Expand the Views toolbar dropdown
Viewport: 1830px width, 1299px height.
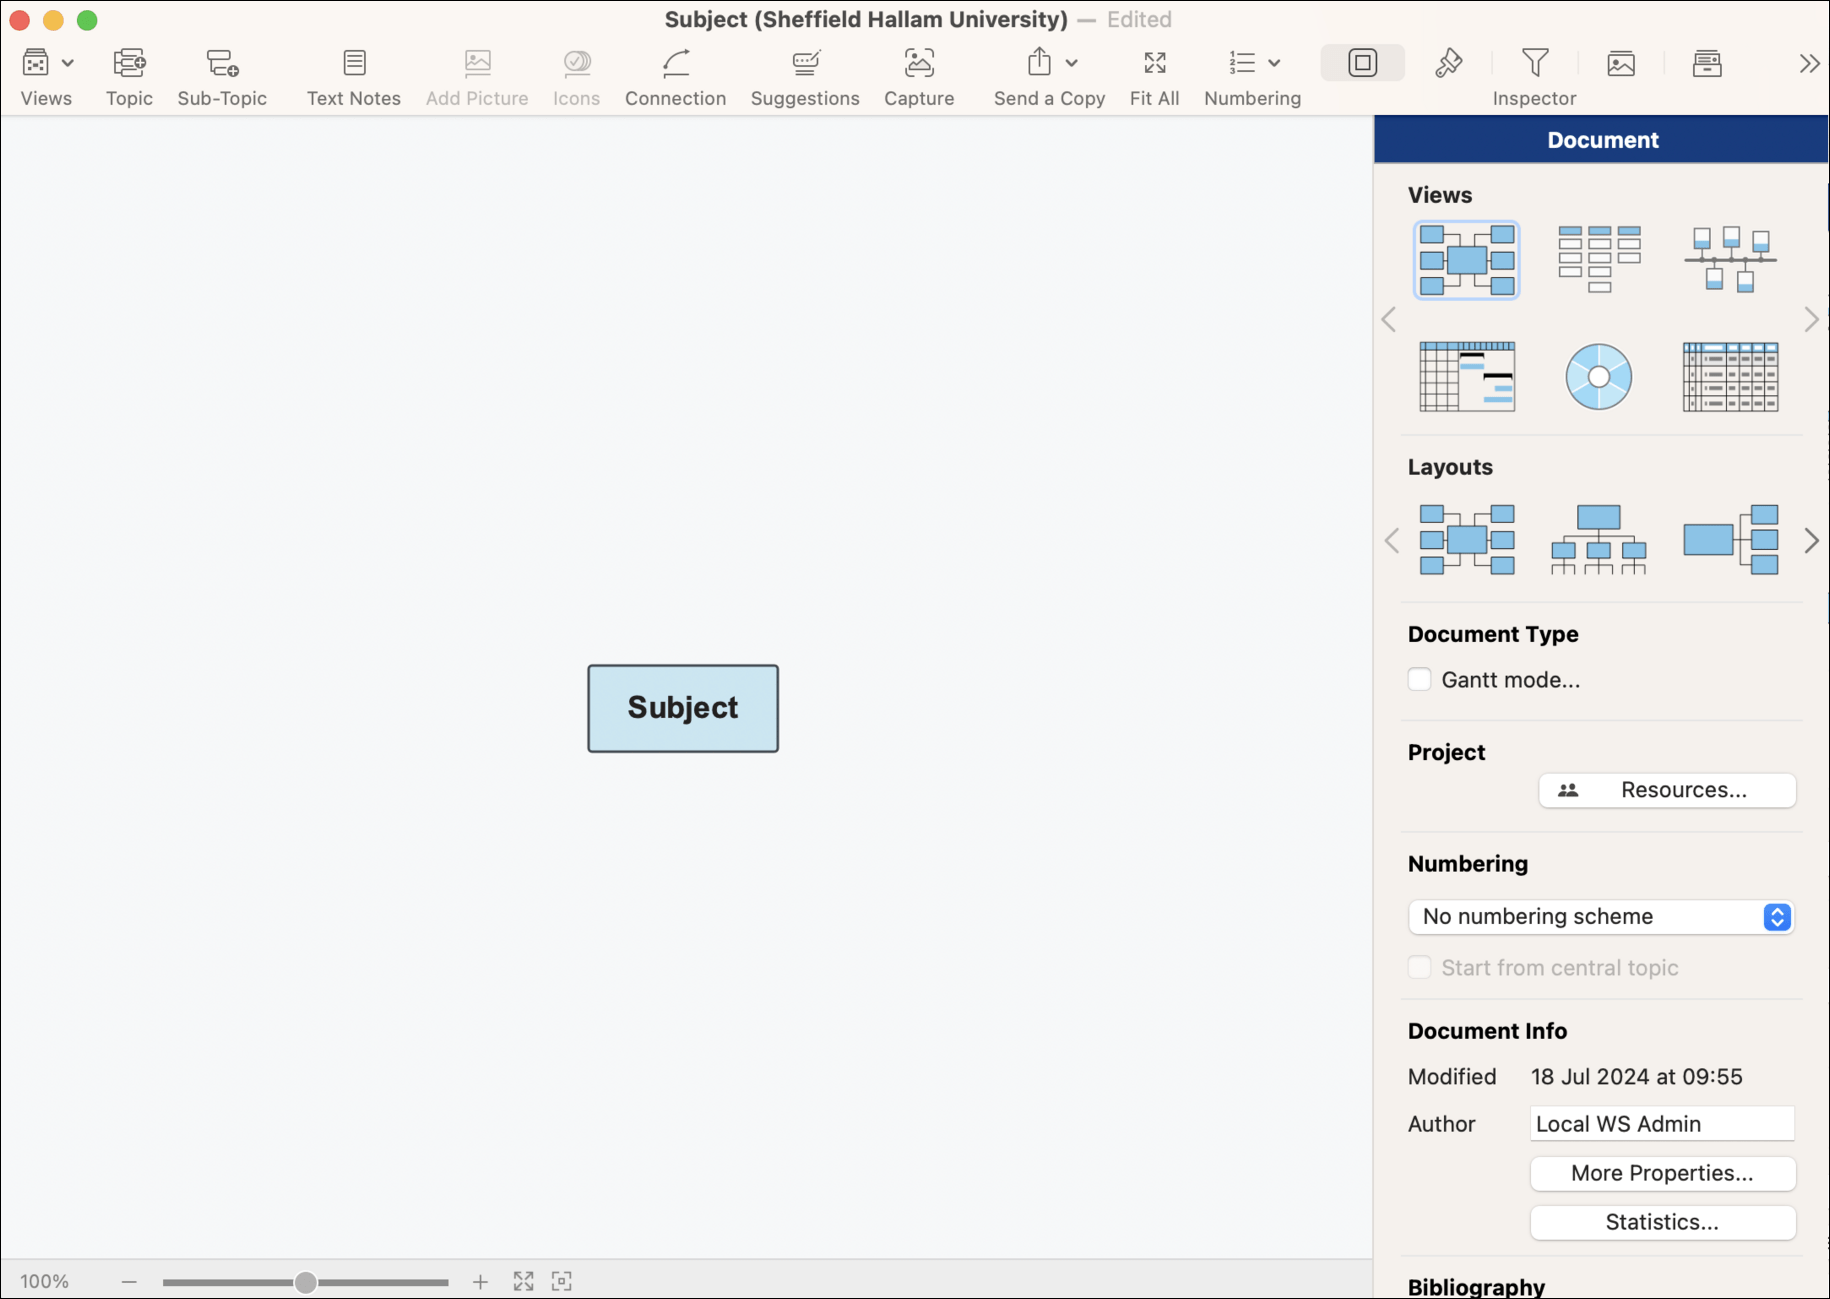pyautogui.click(x=68, y=63)
